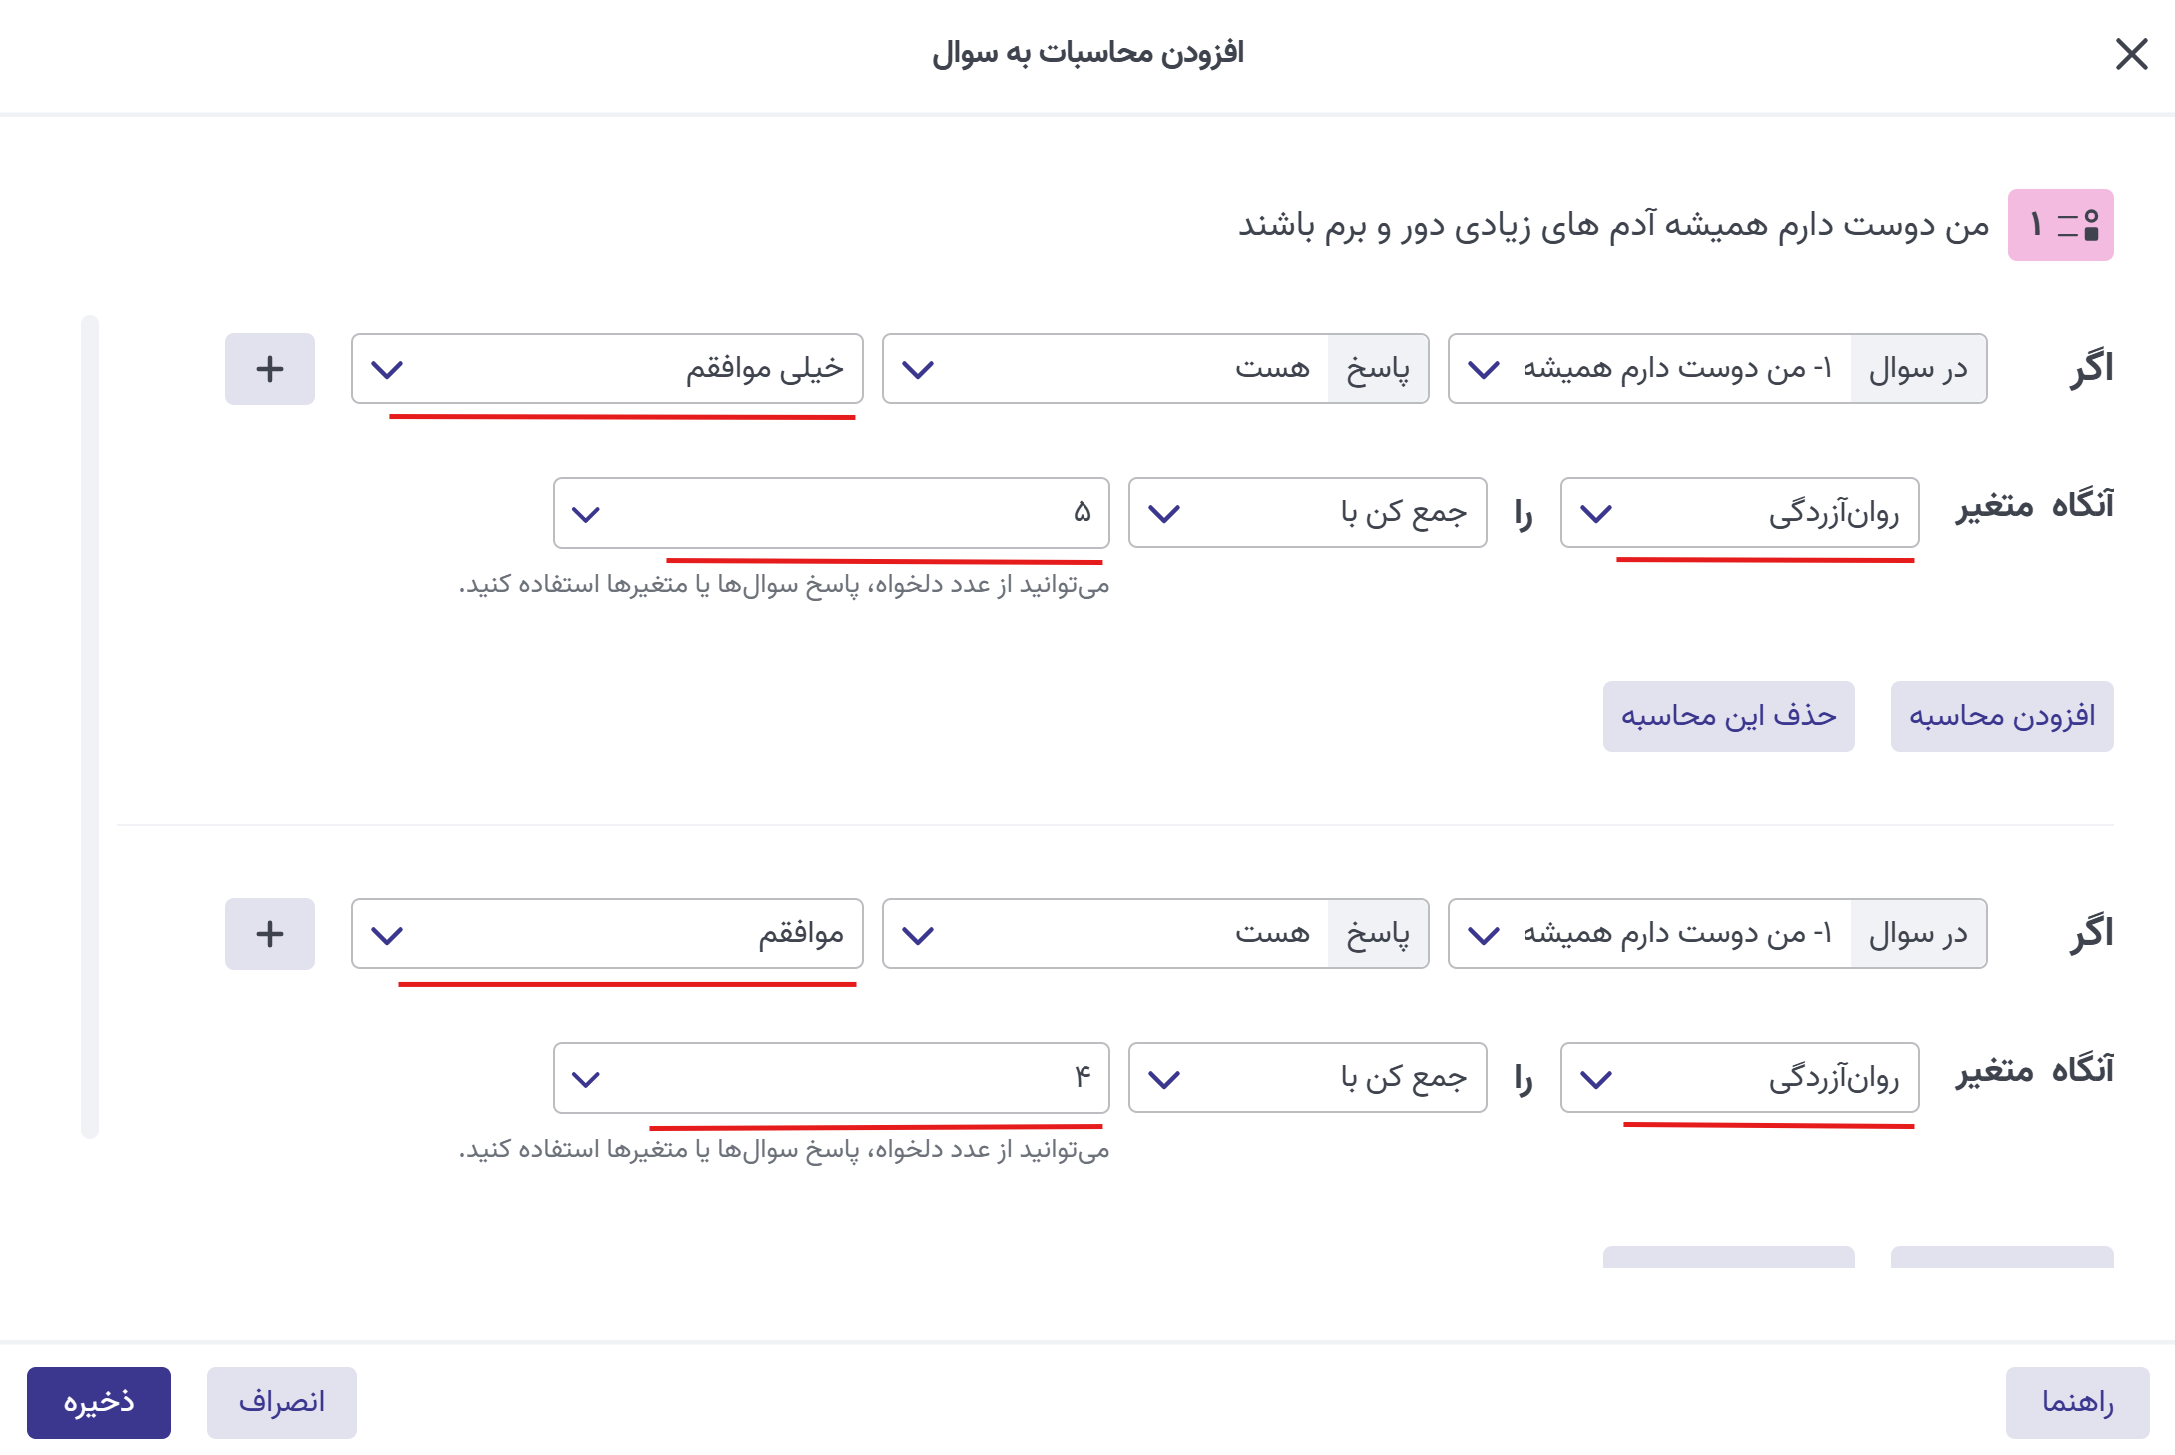
Task: Click the pink question type badge numbered ۱
Action: (2060, 225)
